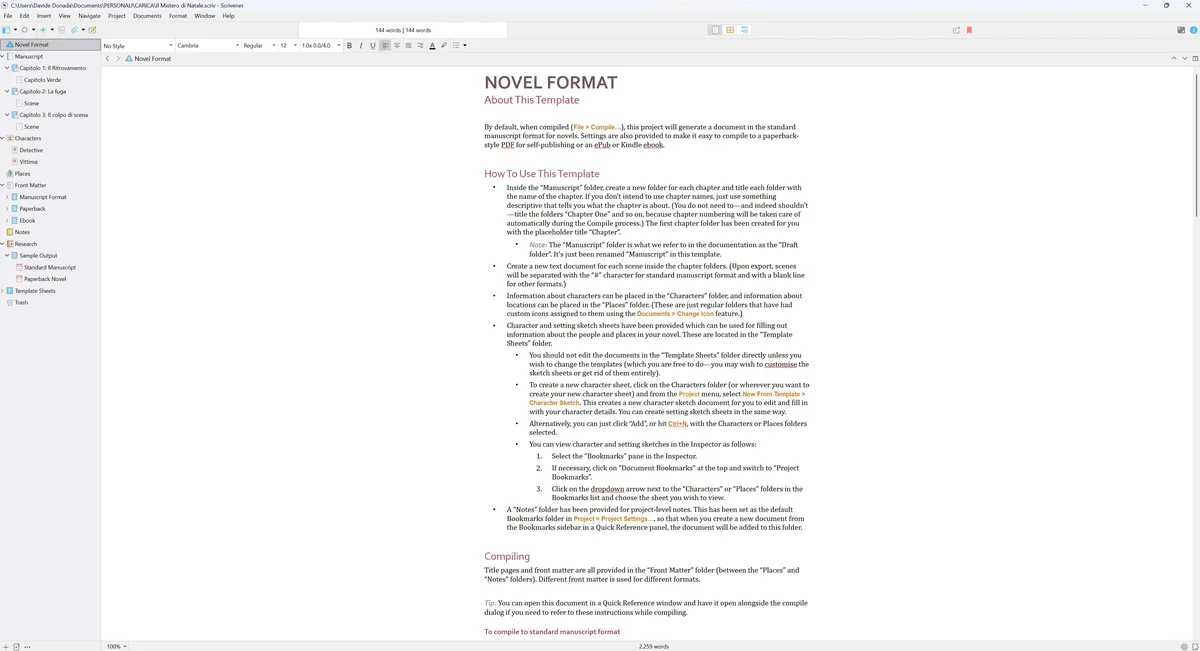Apply highlight color marker
Screen dimensions: 1200x651
pos(444,45)
